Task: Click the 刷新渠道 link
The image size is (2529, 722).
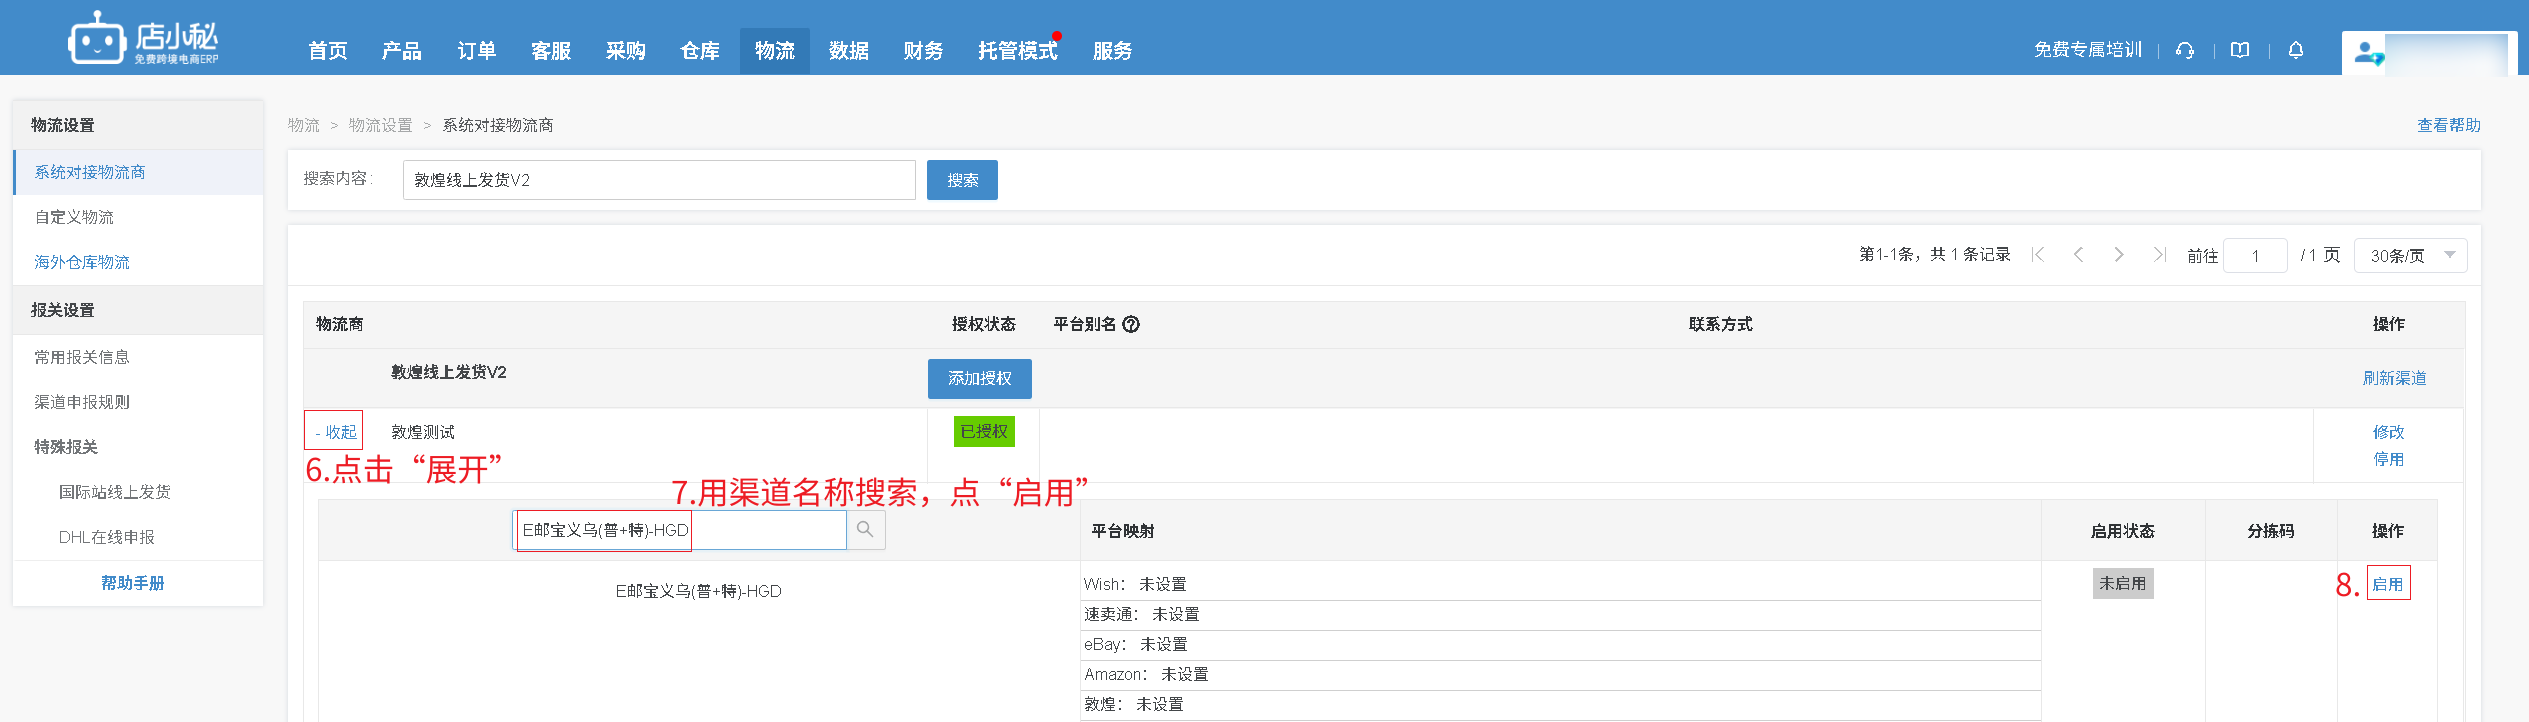Action: click(x=2394, y=378)
